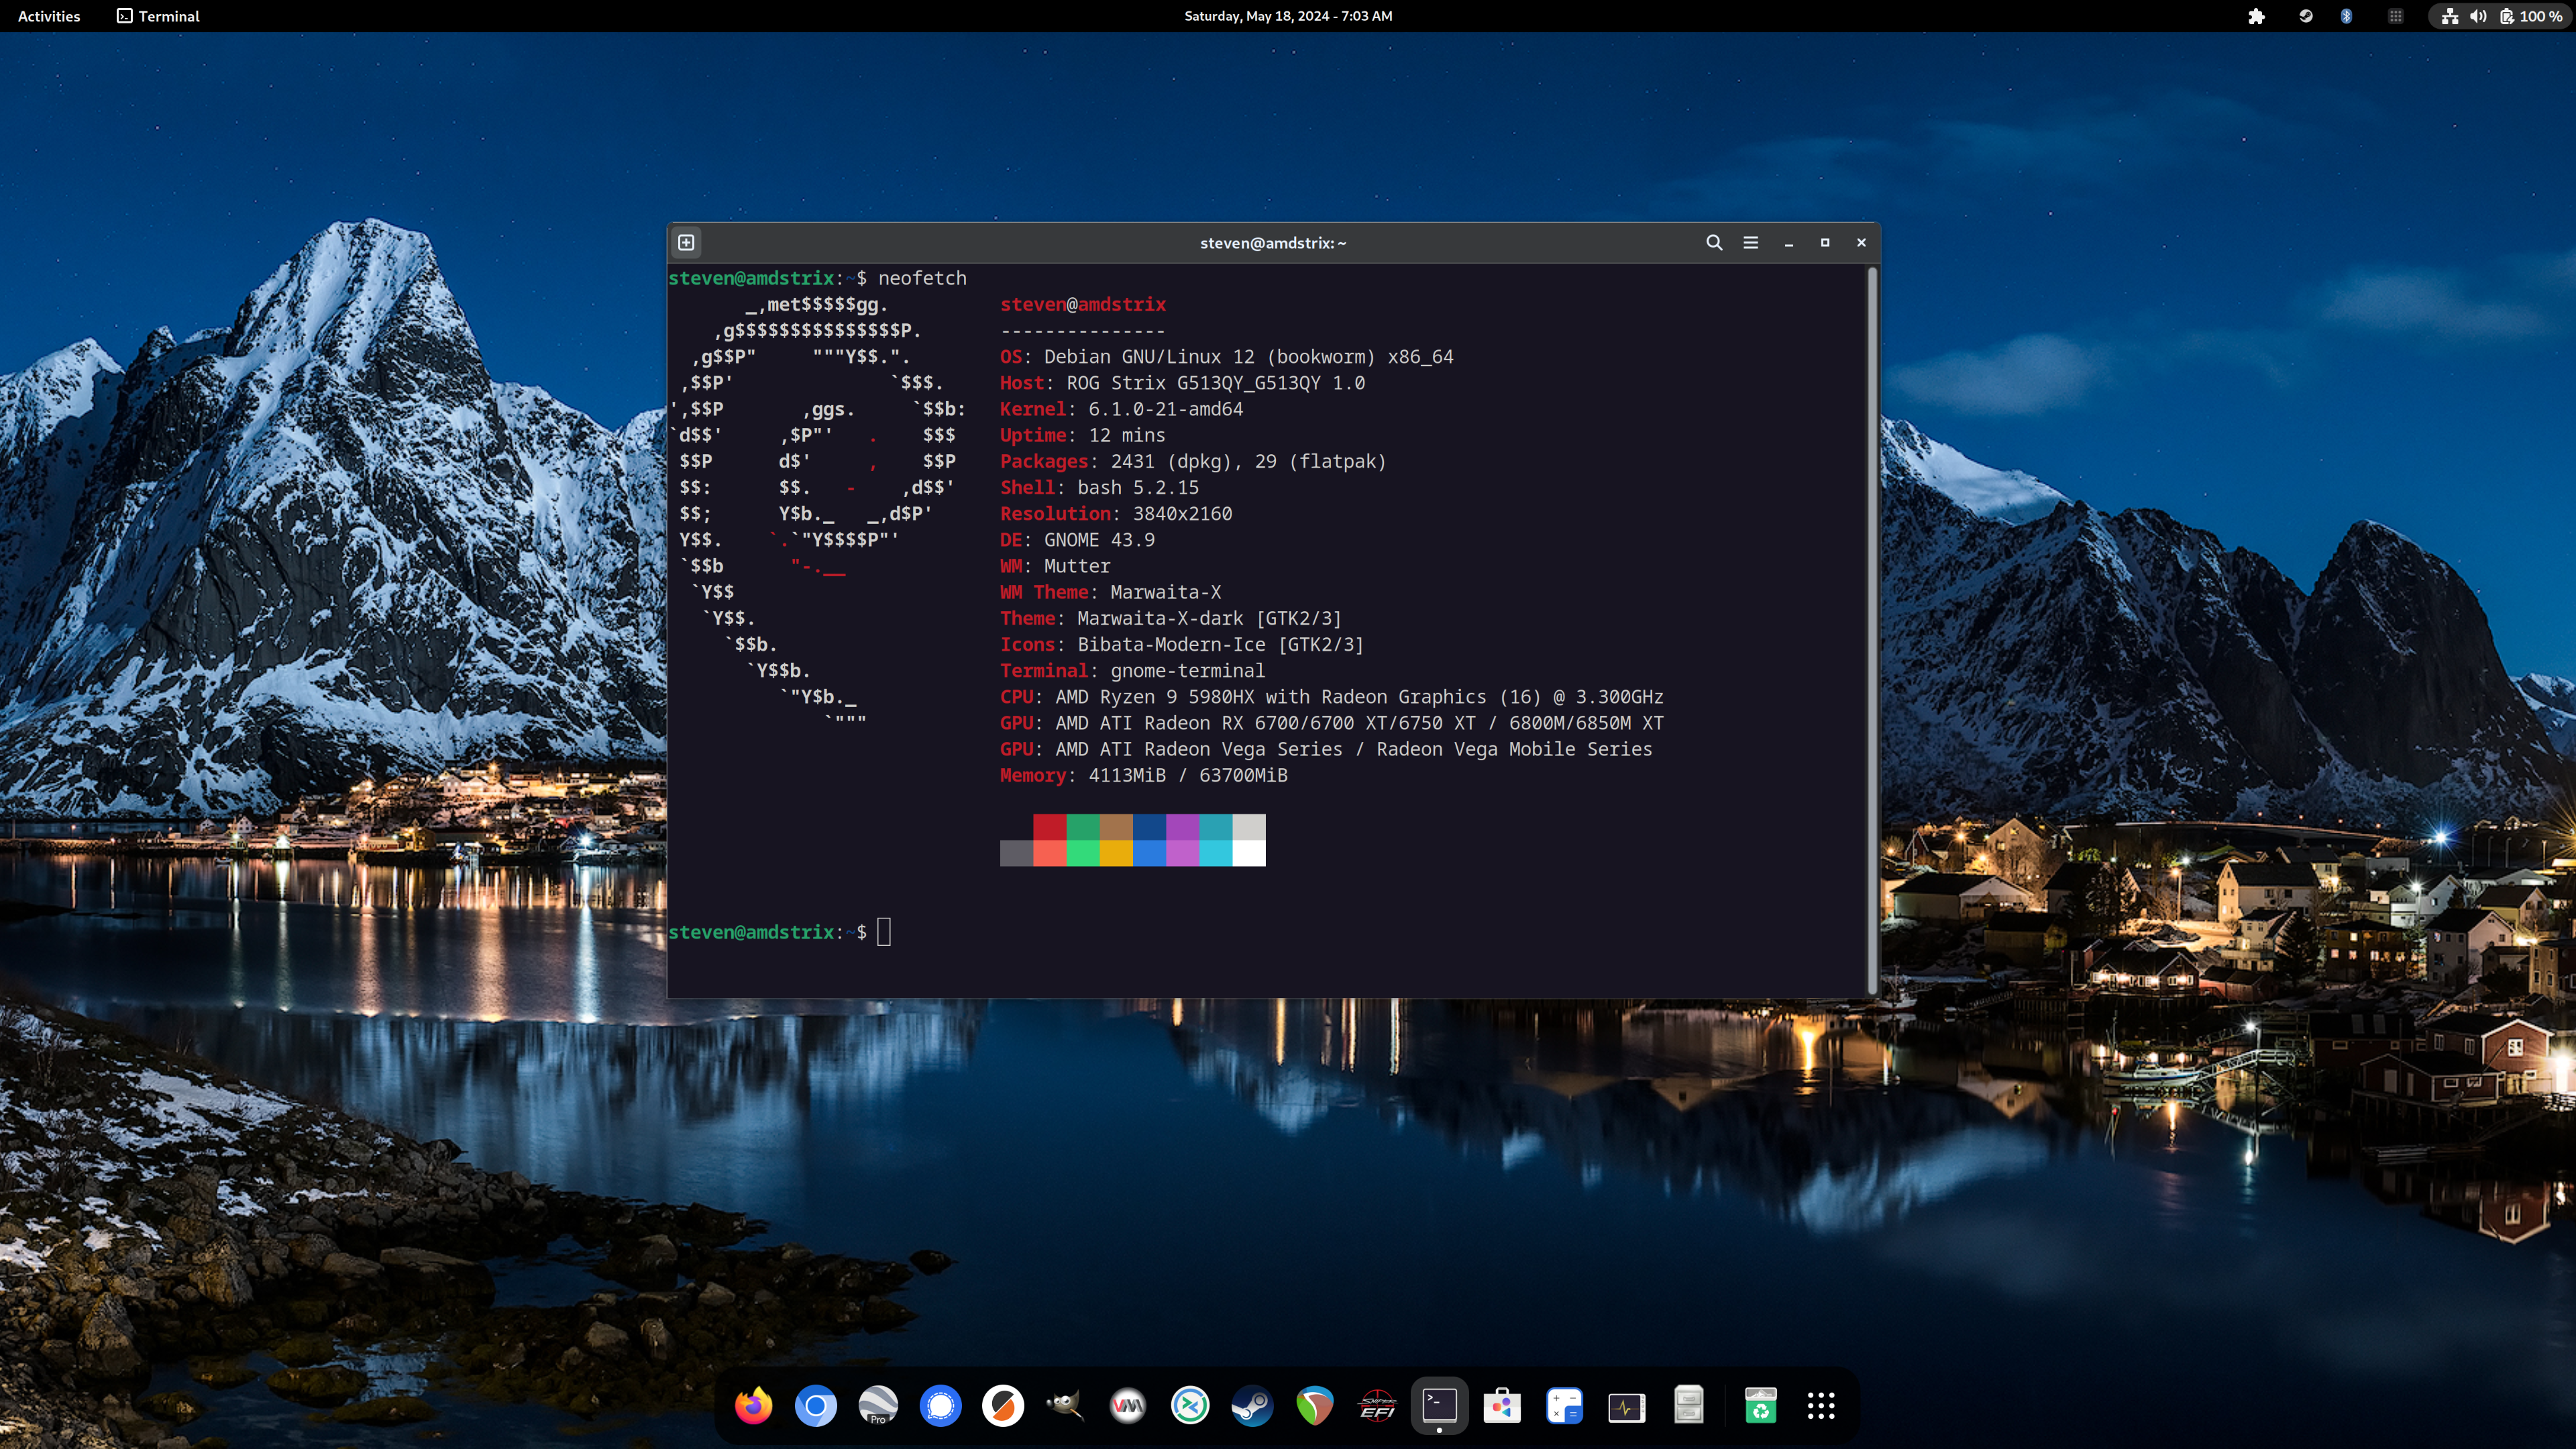
Task: Open the extensions puzzle piece indicator
Action: (x=2256, y=16)
